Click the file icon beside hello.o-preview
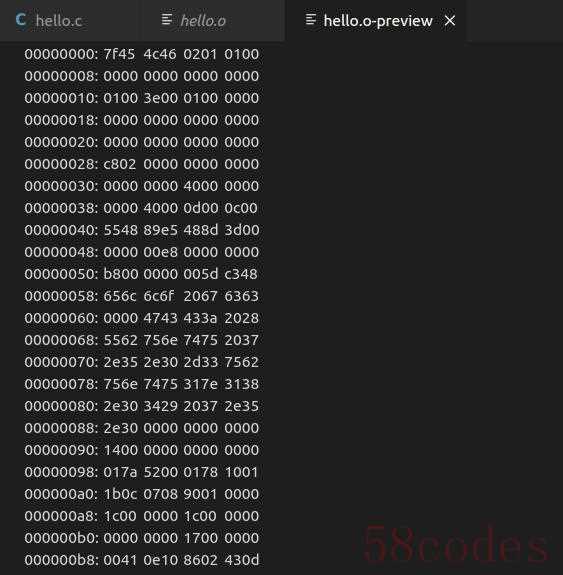This screenshot has height=575, width=563. (311, 19)
